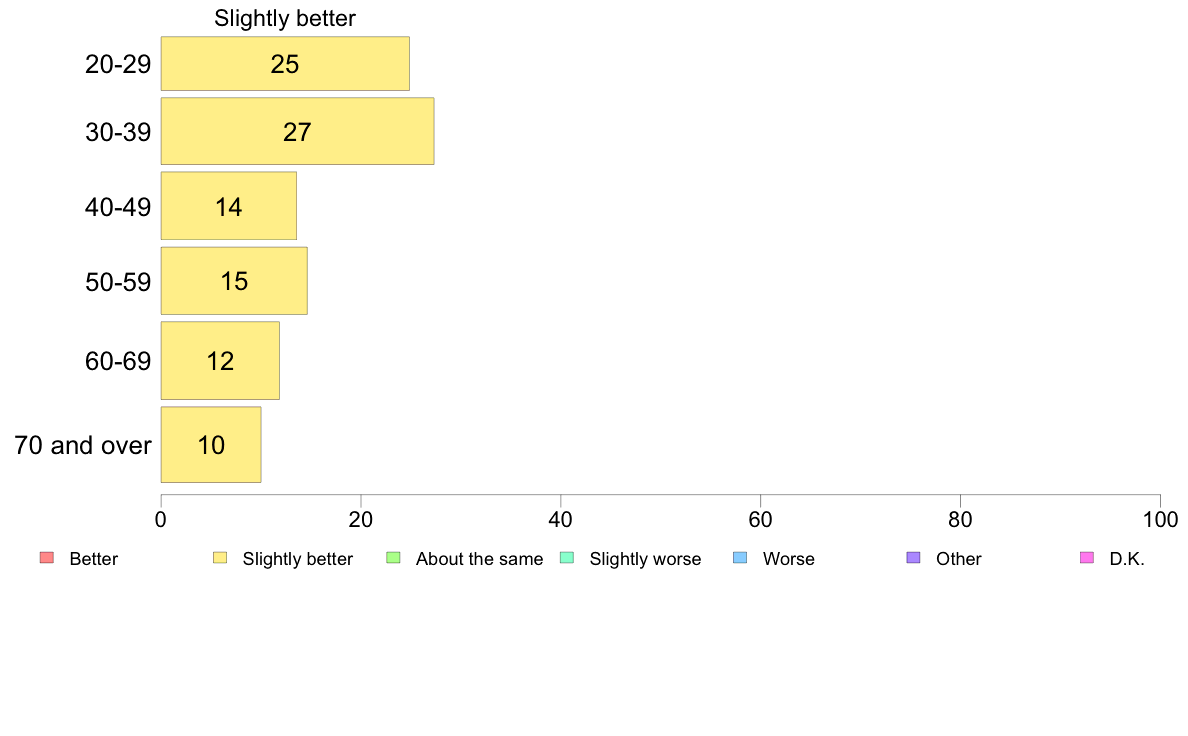Click the blue Worse legend swatch
Image resolution: width=1188 pixels, height=736 pixels.
tap(740, 558)
